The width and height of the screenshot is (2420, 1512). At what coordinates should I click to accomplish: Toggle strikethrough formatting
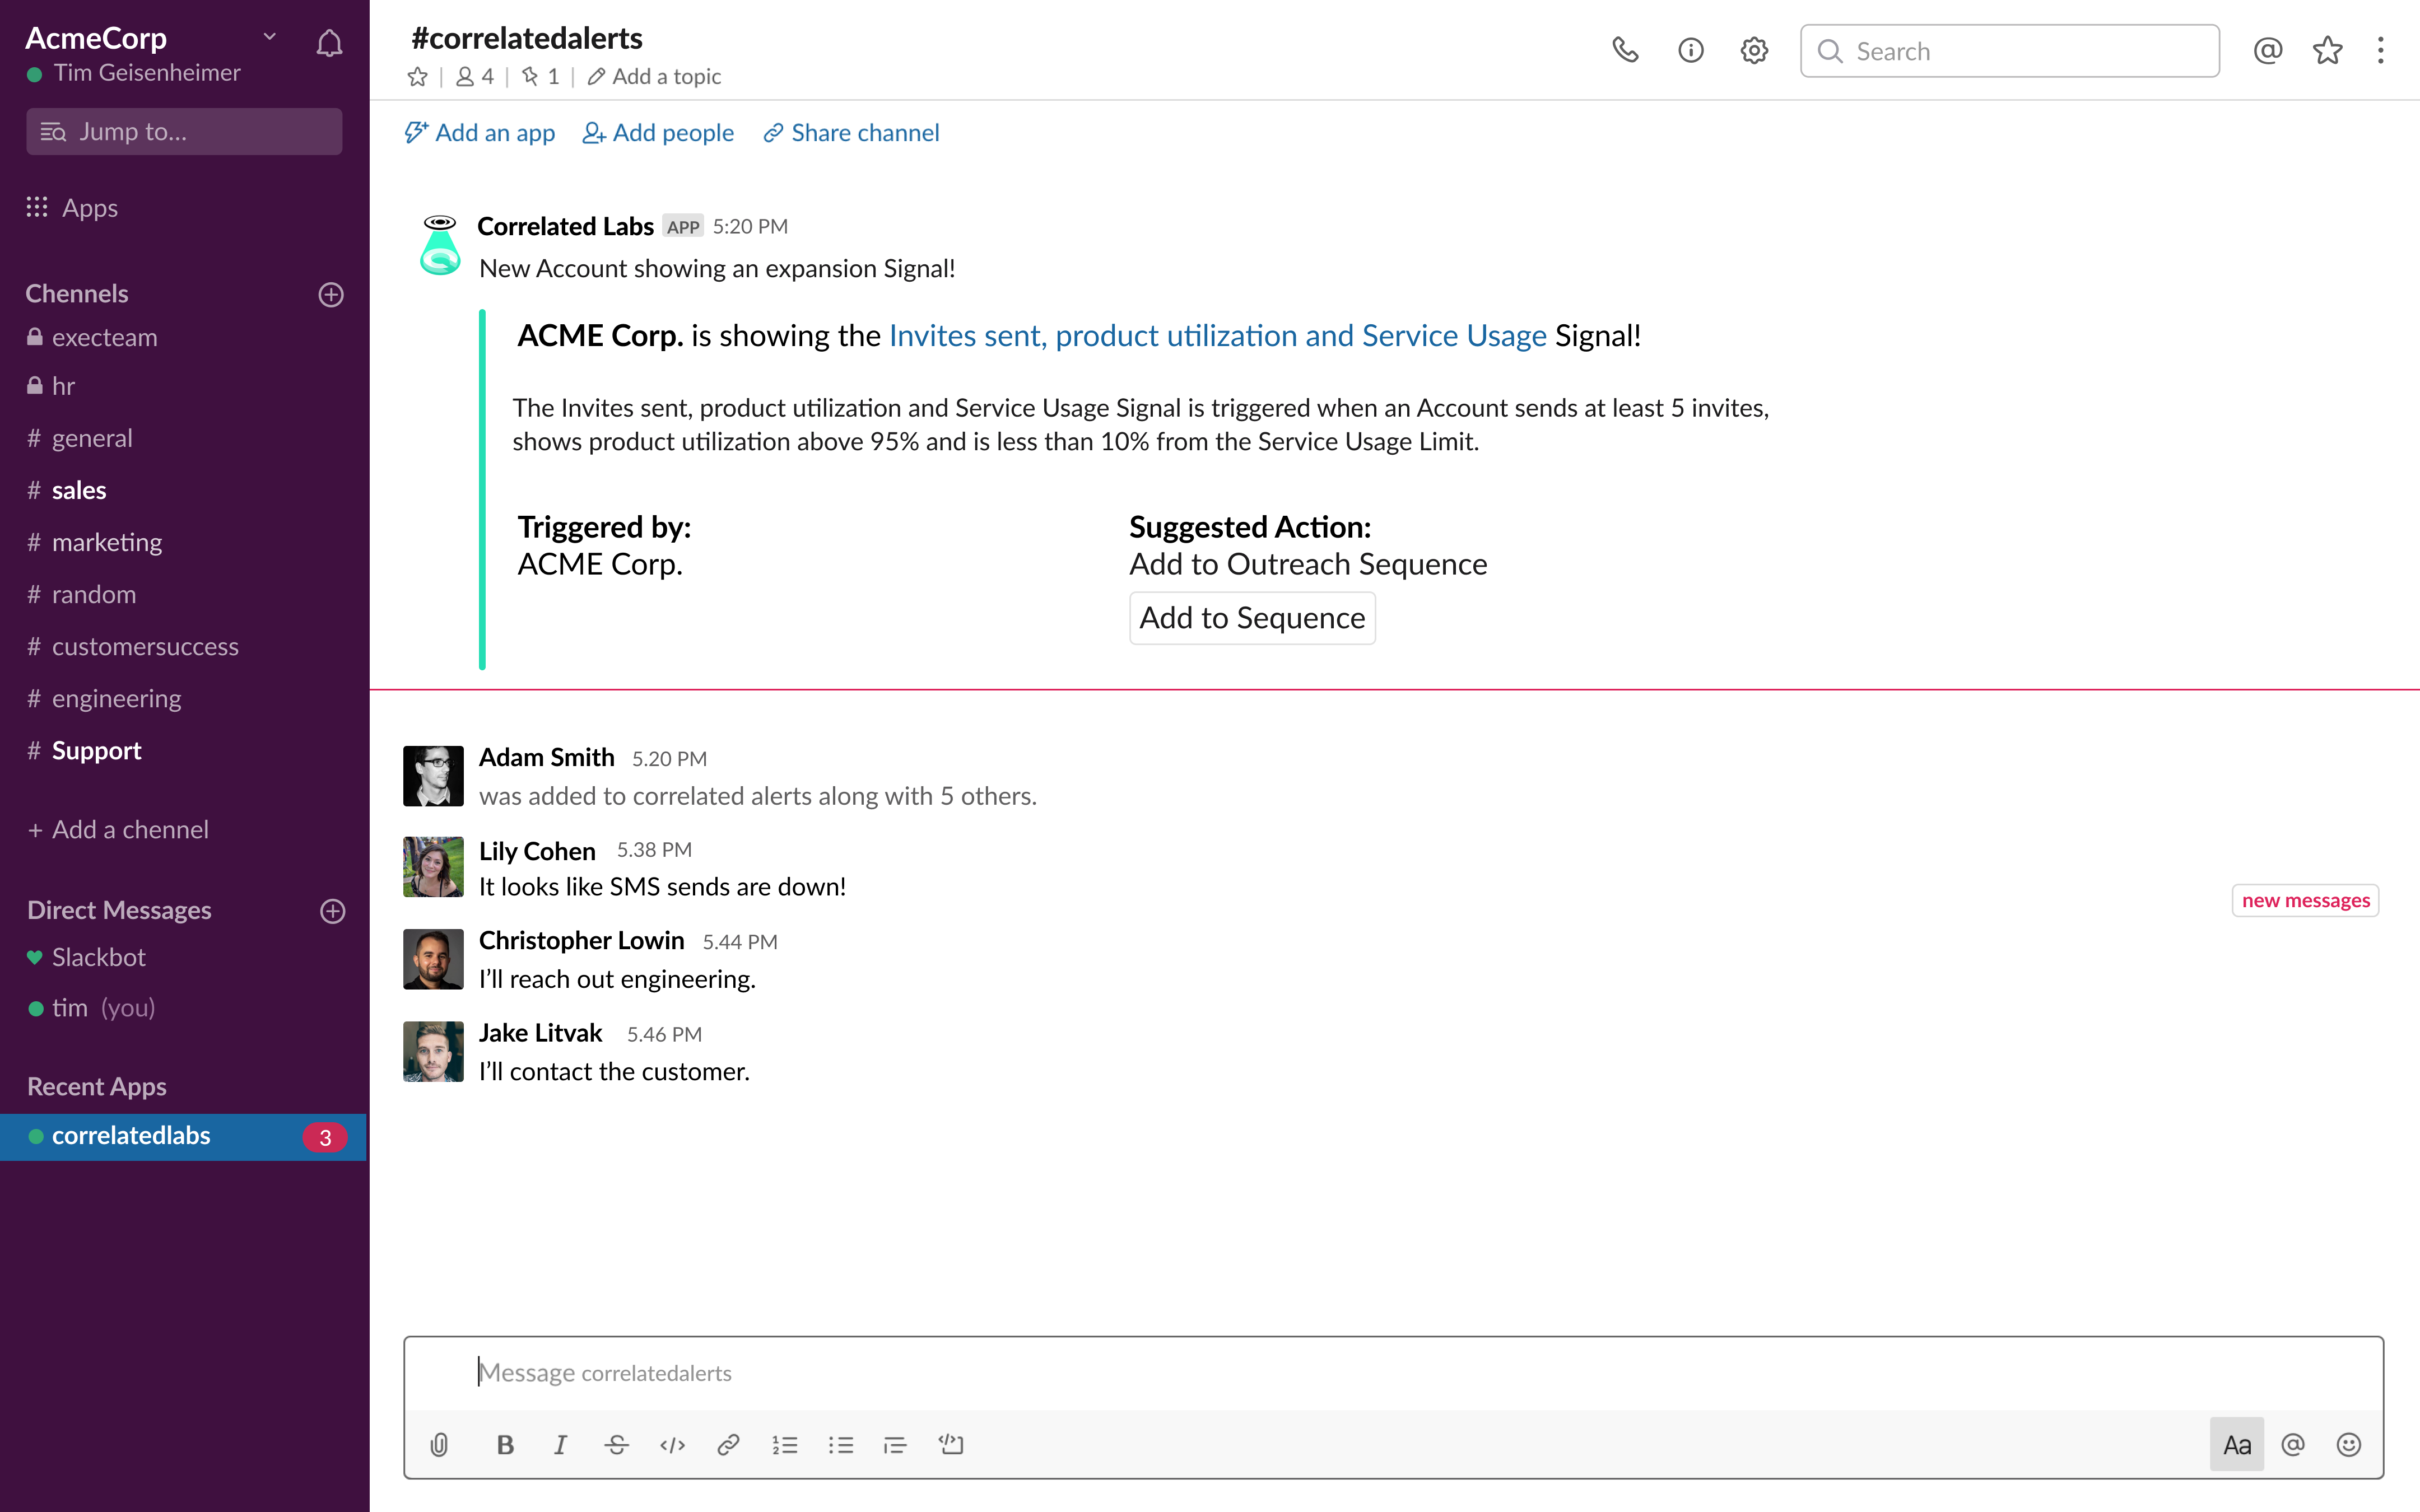pos(617,1444)
